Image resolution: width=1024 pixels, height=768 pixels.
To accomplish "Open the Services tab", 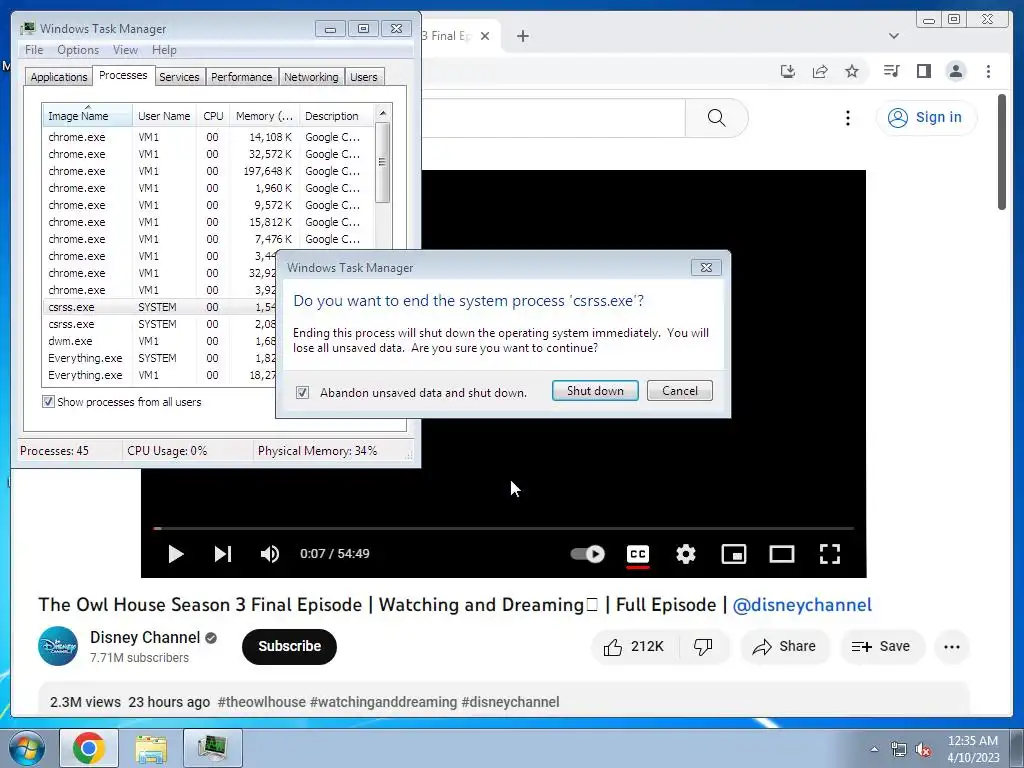I will (179, 77).
